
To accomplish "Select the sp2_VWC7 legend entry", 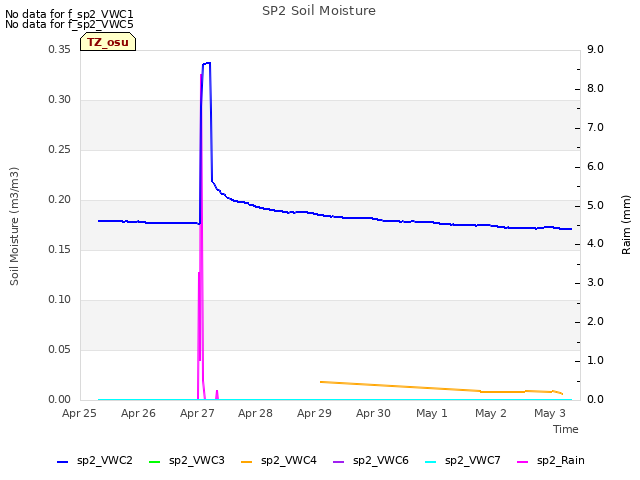I will coord(462,461).
